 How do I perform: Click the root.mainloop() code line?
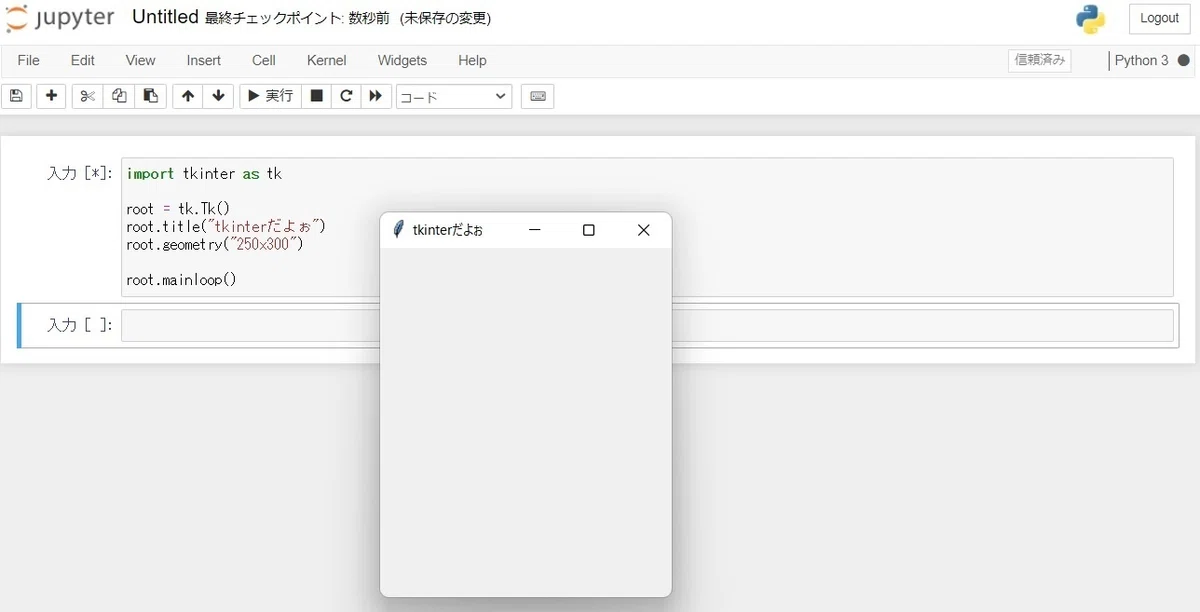[x=181, y=280]
